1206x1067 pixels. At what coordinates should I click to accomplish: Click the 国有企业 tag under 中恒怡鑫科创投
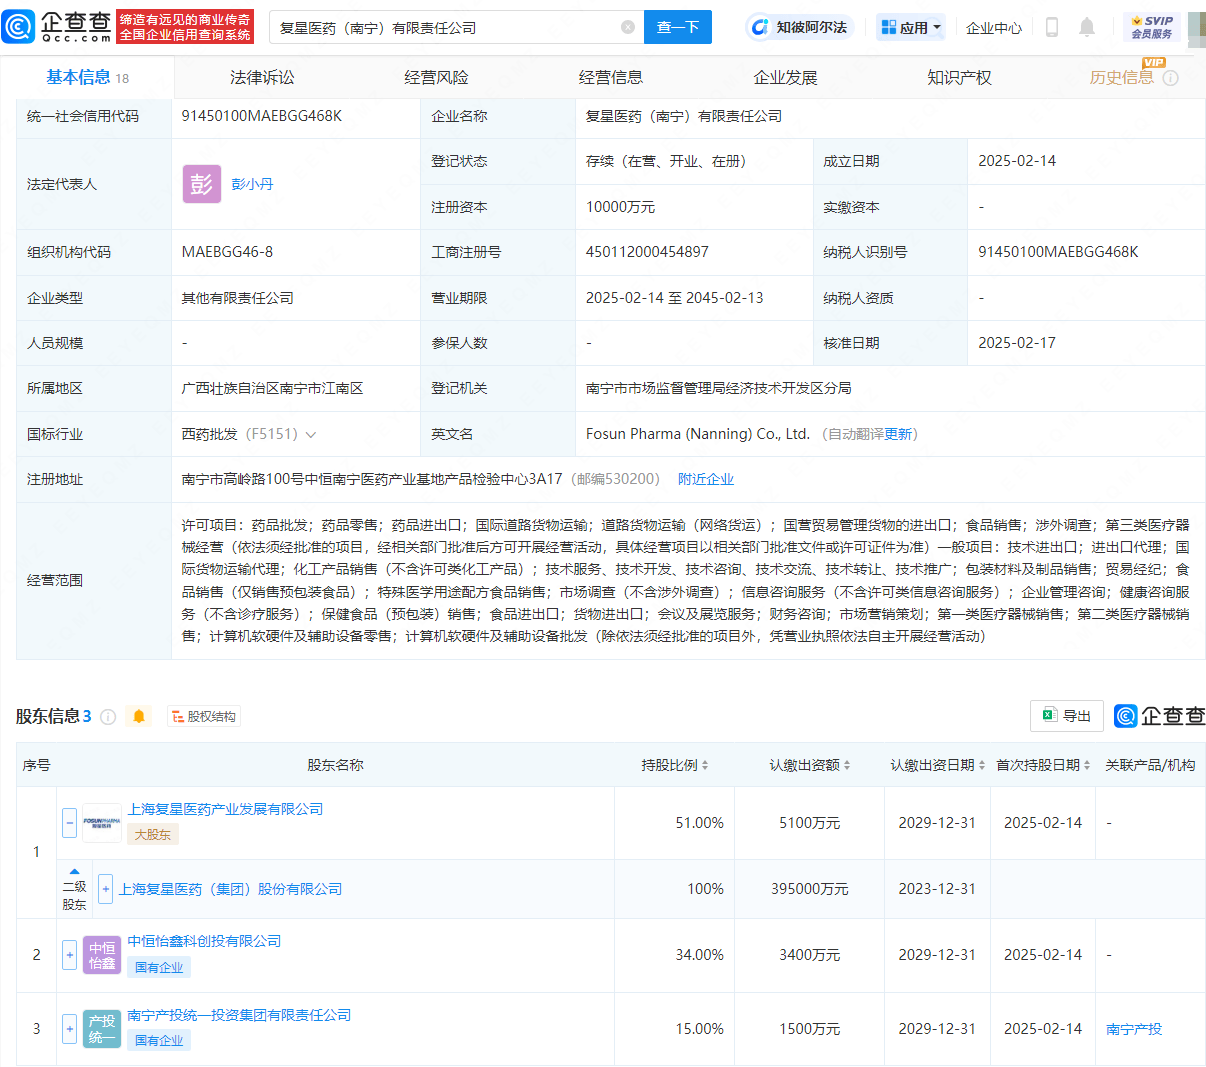pos(159,967)
